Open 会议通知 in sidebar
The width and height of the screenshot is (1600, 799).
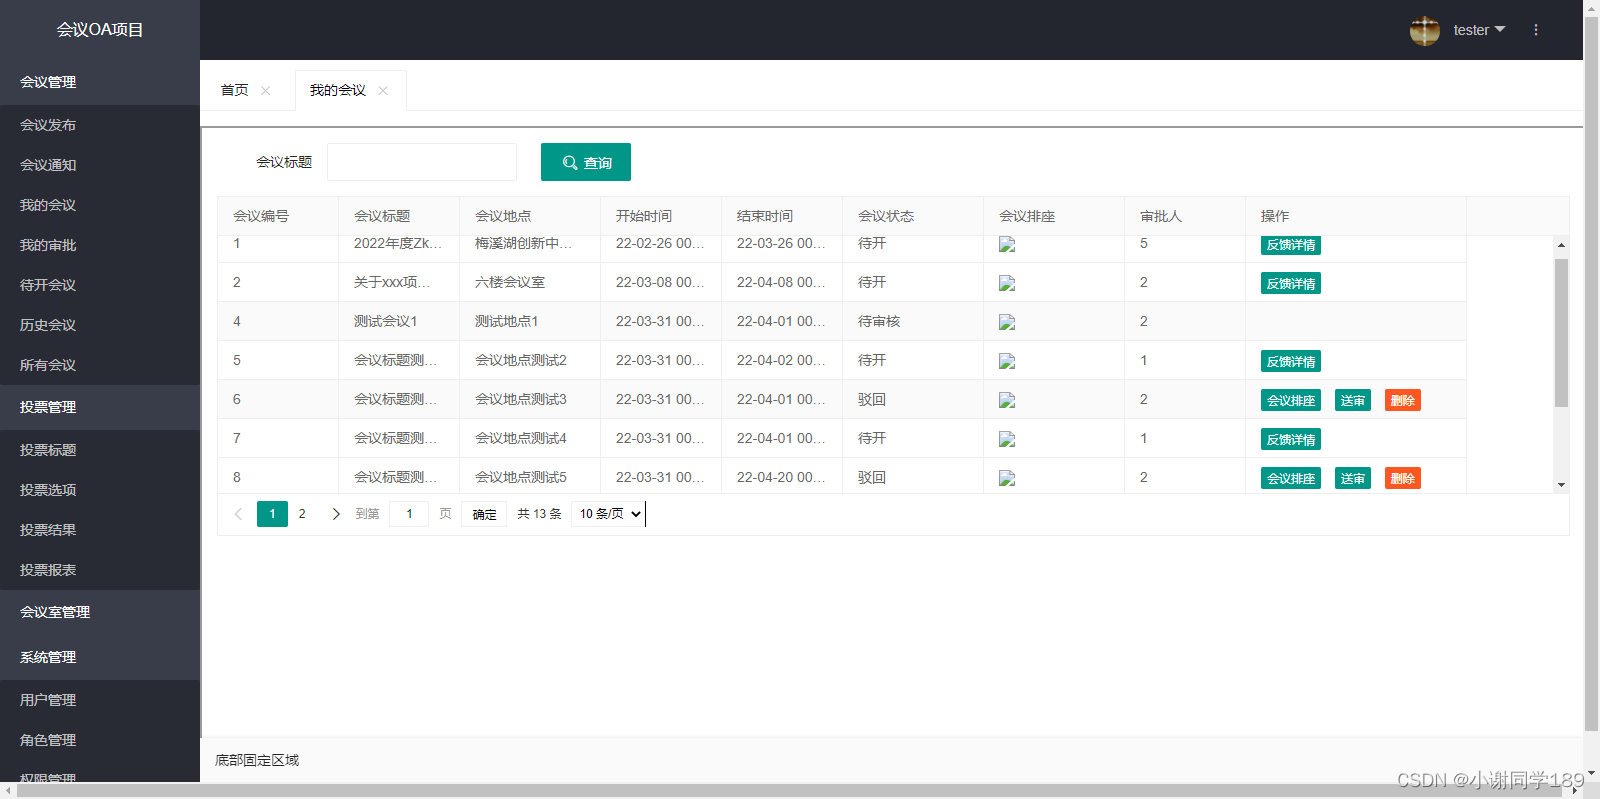[100, 165]
